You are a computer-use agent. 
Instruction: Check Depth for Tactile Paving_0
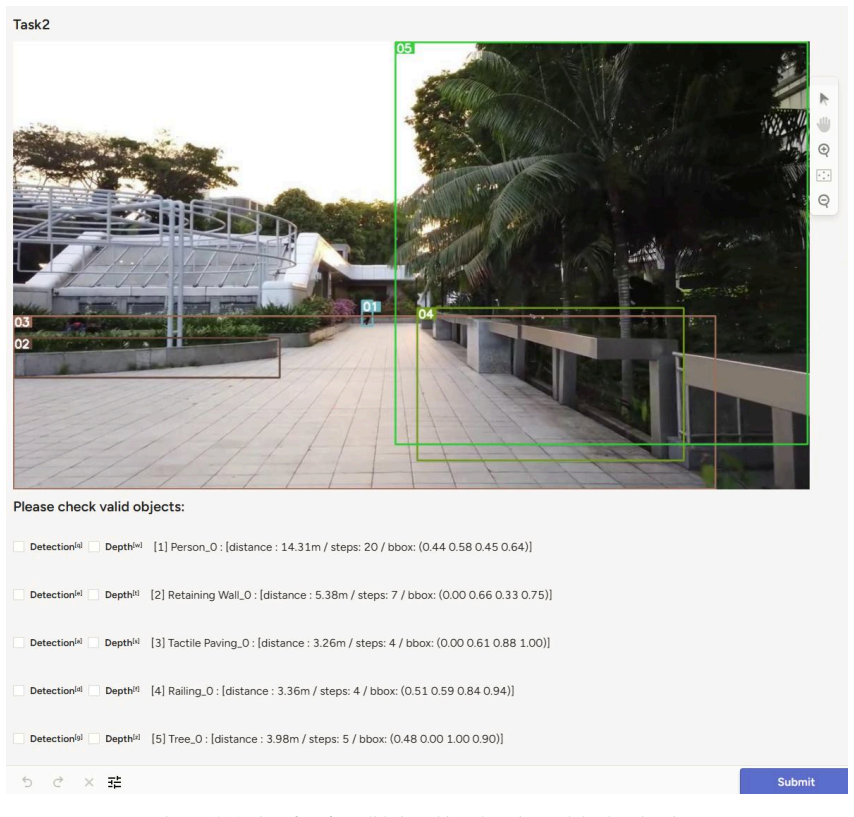pyautogui.click(x=94, y=642)
